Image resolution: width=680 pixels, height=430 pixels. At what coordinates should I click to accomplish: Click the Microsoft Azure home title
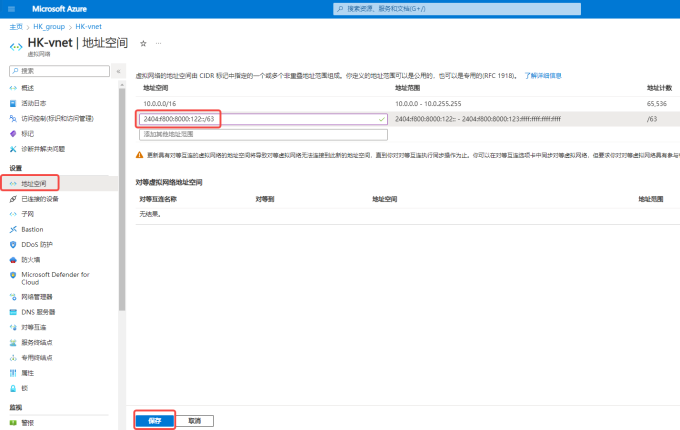[59, 9]
